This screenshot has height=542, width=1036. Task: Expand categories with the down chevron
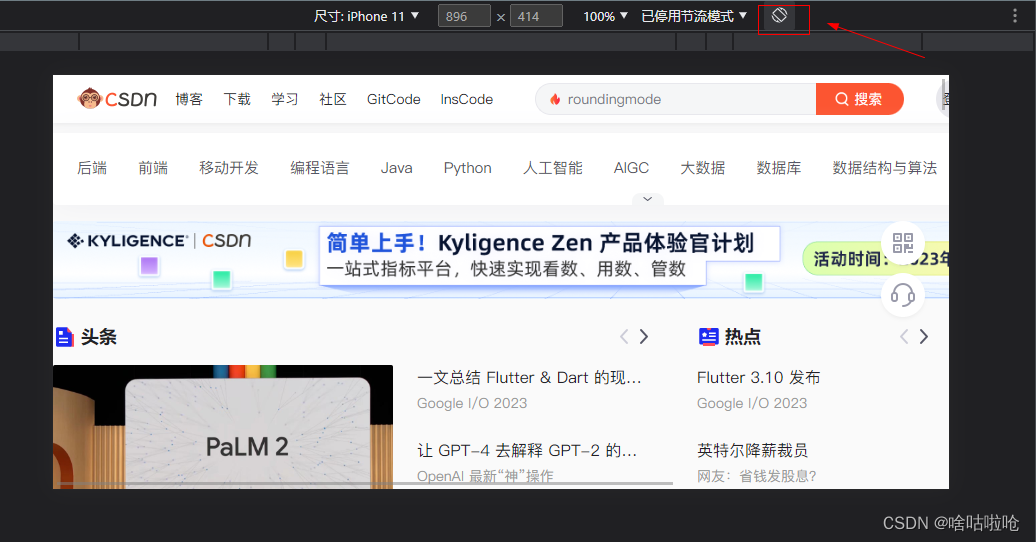point(648,199)
